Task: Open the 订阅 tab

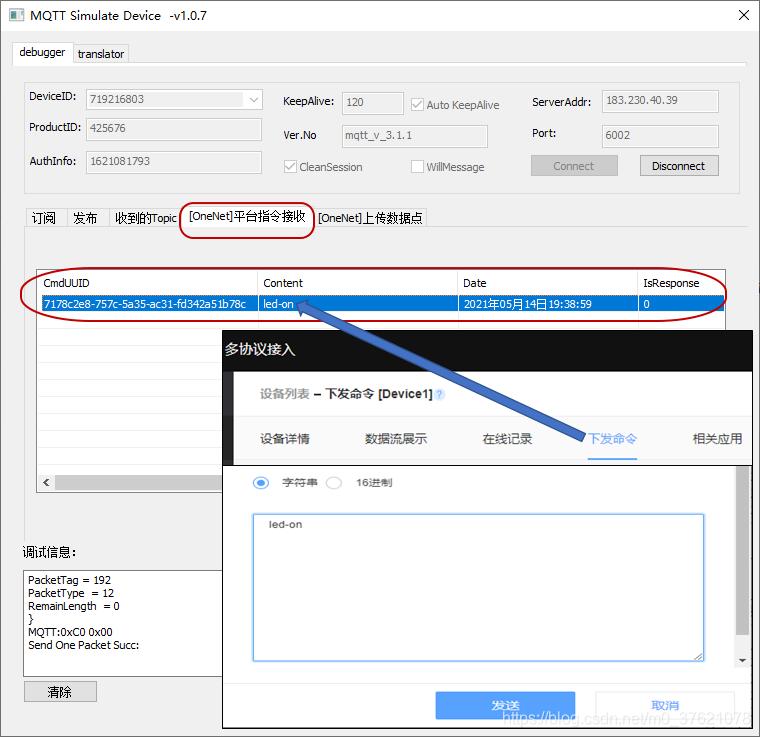Action: [x=44, y=218]
